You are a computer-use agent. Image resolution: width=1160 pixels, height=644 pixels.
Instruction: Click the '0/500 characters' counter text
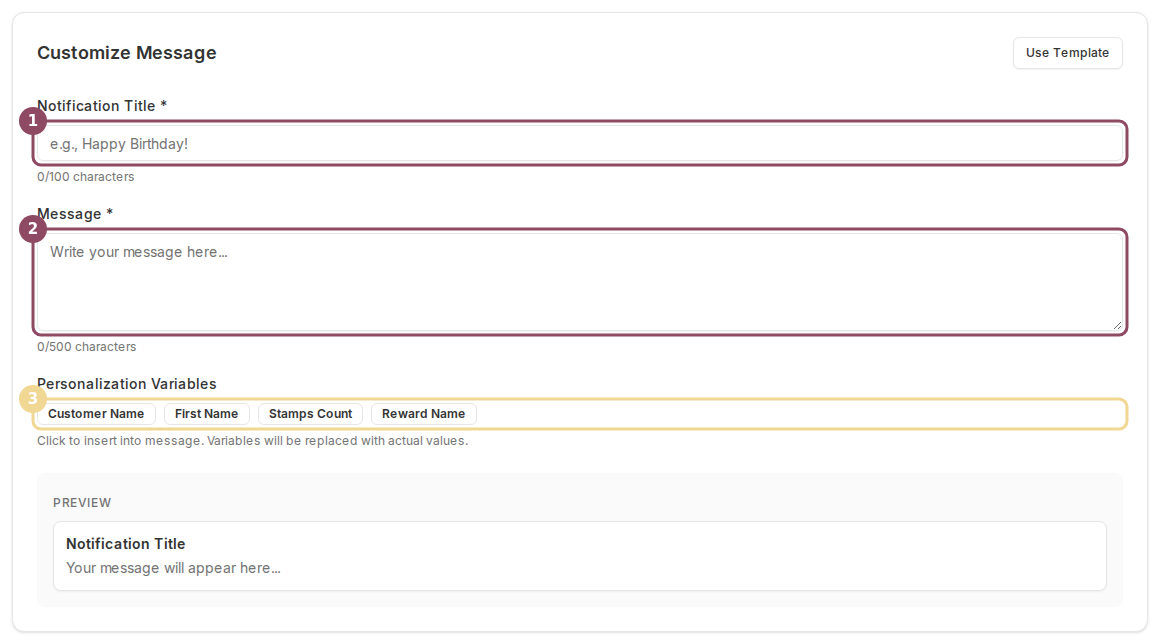point(87,347)
